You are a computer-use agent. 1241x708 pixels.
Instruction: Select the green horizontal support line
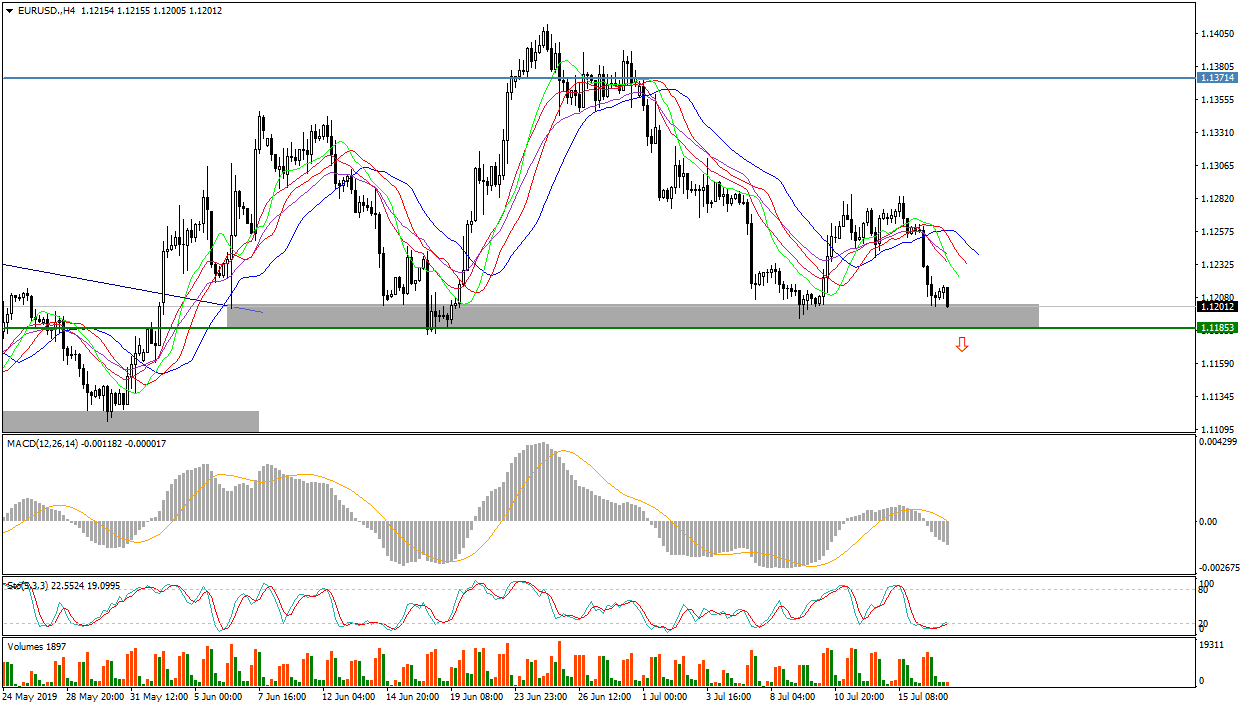point(600,328)
